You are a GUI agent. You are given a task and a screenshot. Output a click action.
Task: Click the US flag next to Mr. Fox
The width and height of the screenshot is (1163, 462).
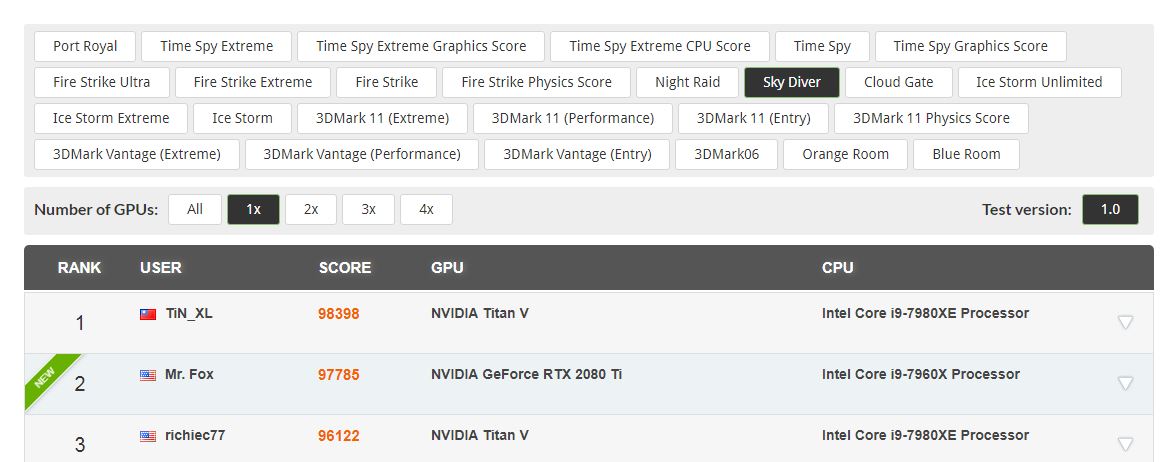[x=148, y=375]
